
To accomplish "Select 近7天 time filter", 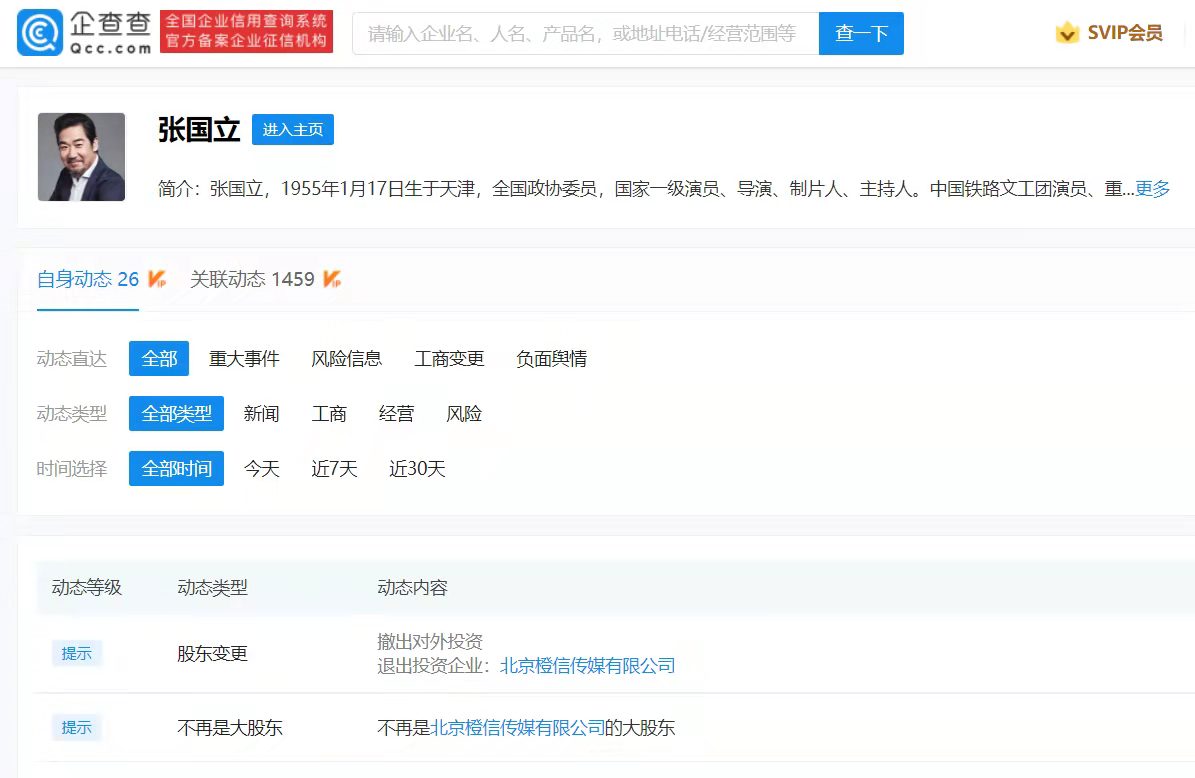I will pyautogui.click(x=335, y=469).
